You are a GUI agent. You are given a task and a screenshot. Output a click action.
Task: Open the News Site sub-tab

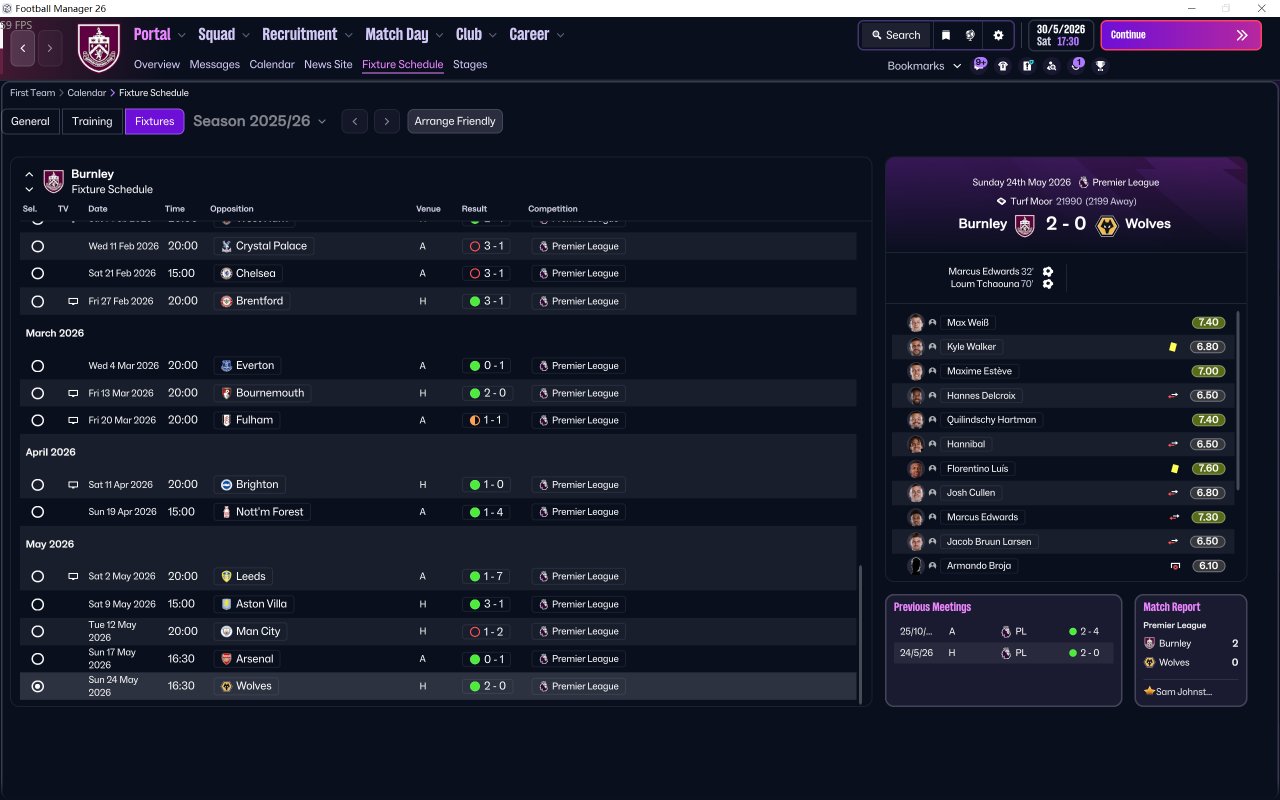click(328, 64)
